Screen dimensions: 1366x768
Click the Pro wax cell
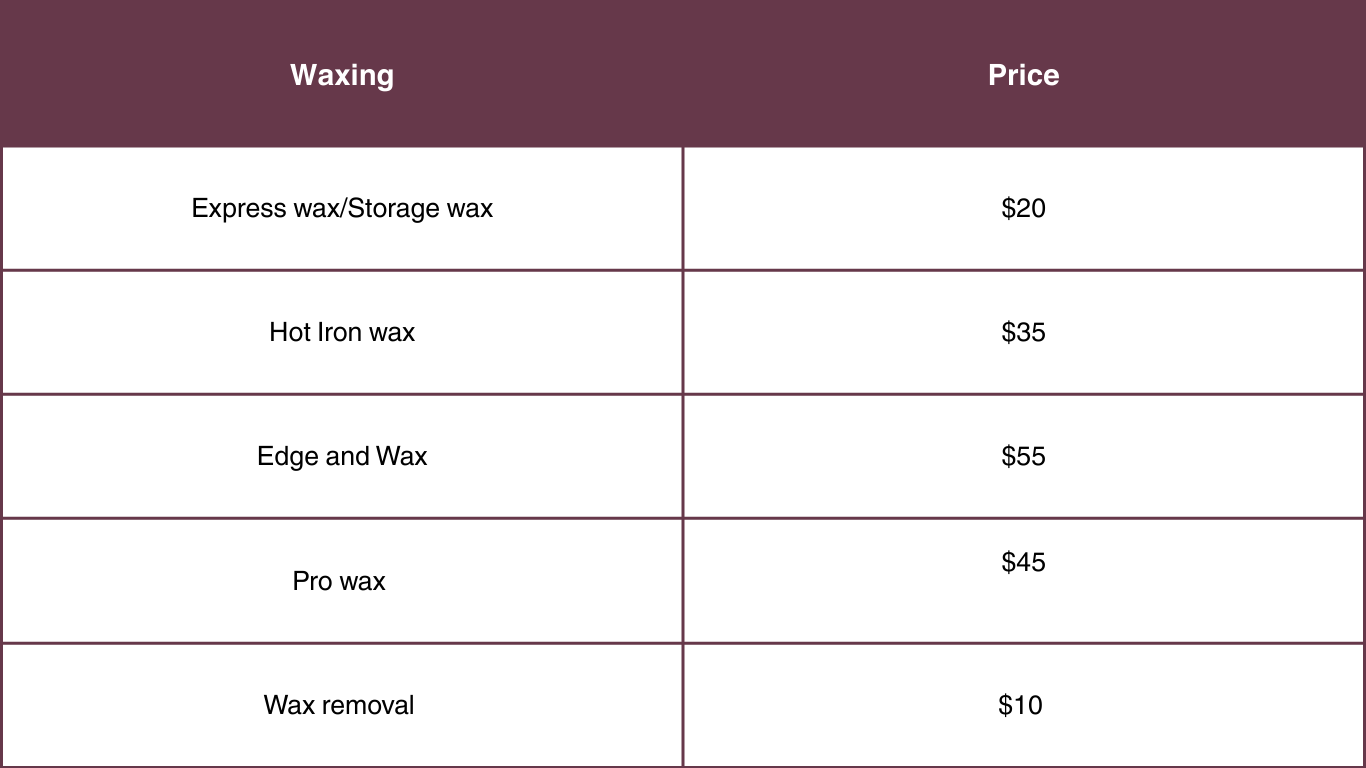[x=339, y=581]
